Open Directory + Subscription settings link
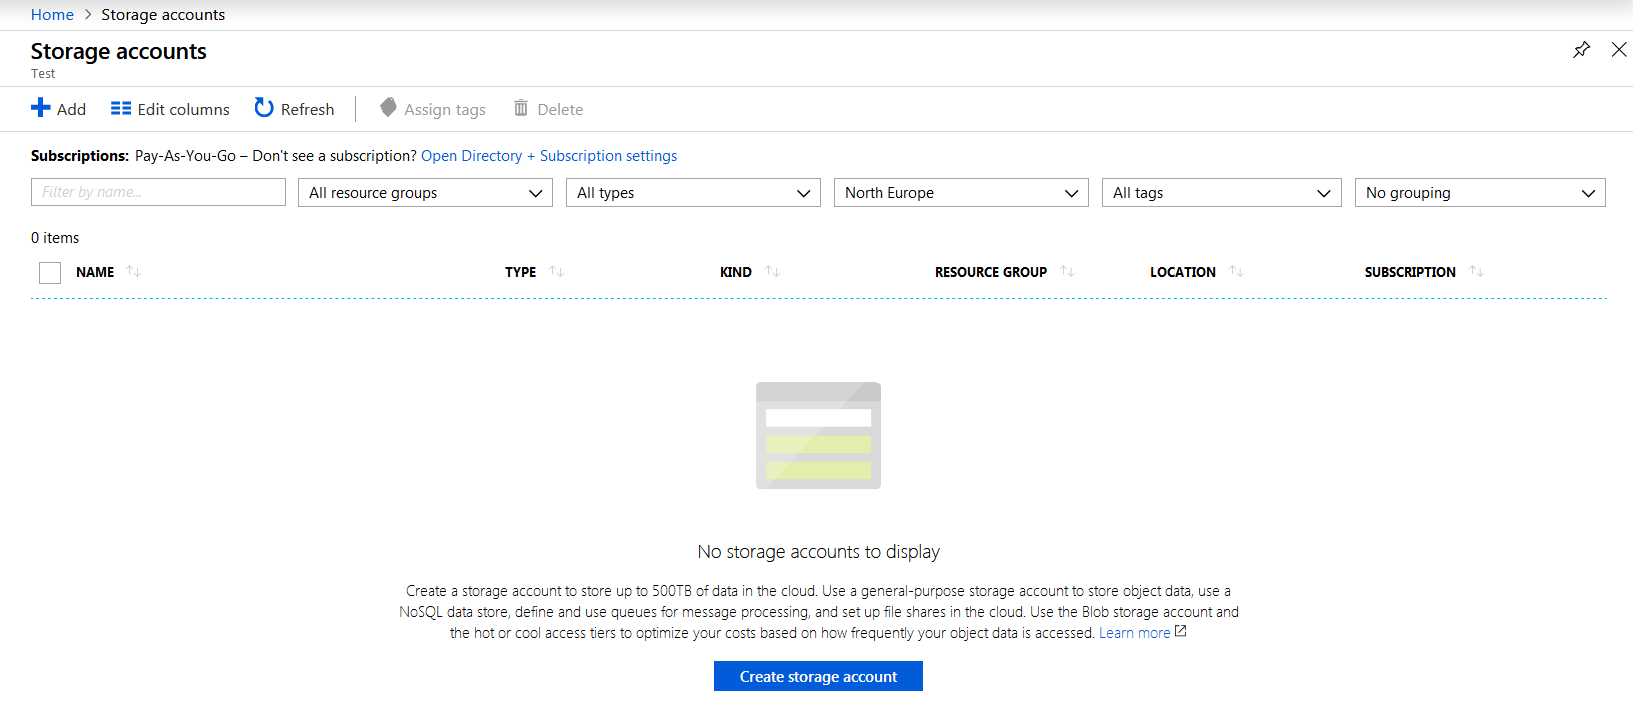Image resolution: width=1633 pixels, height=709 pixels. coord(549,156)
